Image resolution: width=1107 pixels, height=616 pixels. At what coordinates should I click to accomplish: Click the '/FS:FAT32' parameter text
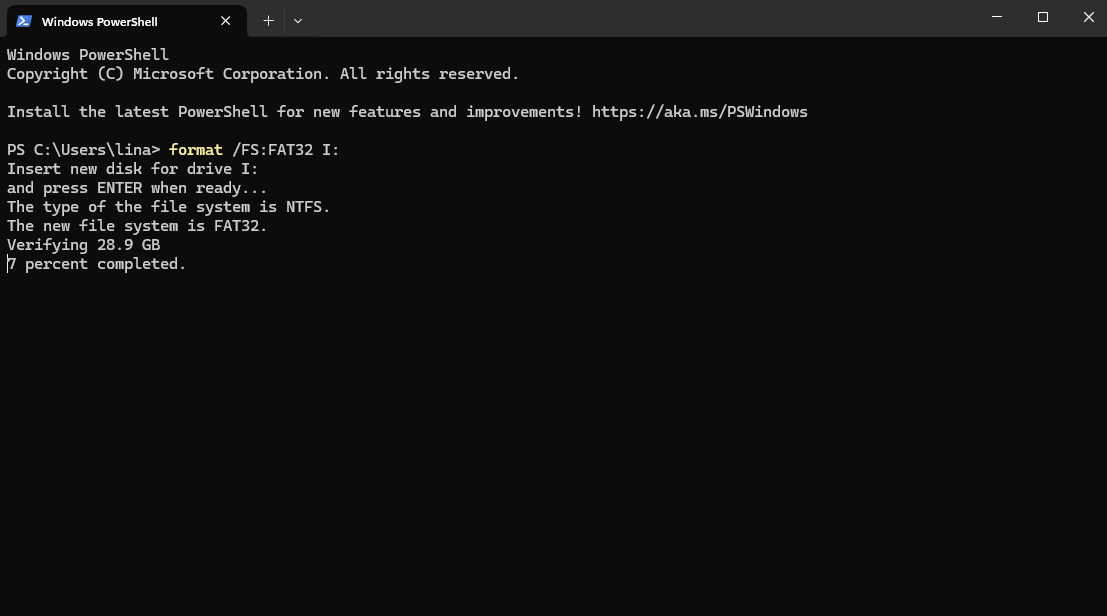coord(272,150)
